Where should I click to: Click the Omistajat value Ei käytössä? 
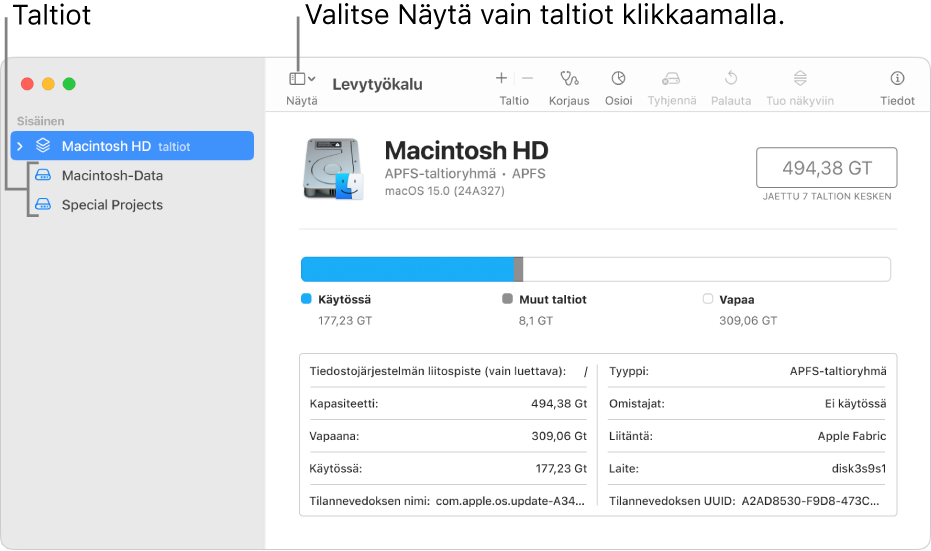coord(855,404)
